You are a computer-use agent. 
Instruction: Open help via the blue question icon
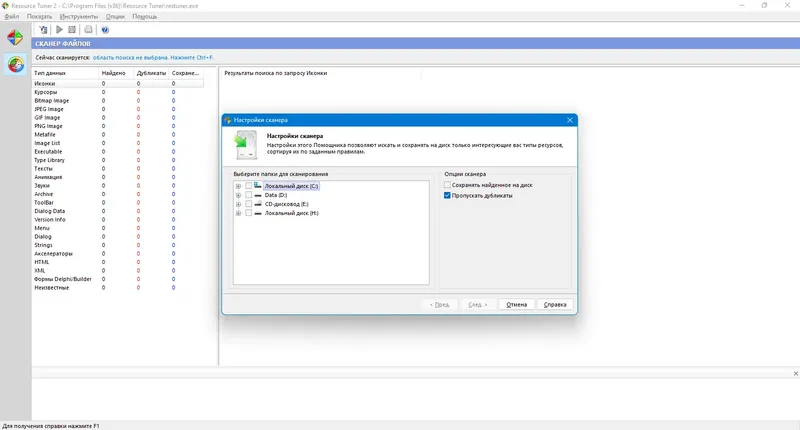pyautogui.click(x=105, y=30)
